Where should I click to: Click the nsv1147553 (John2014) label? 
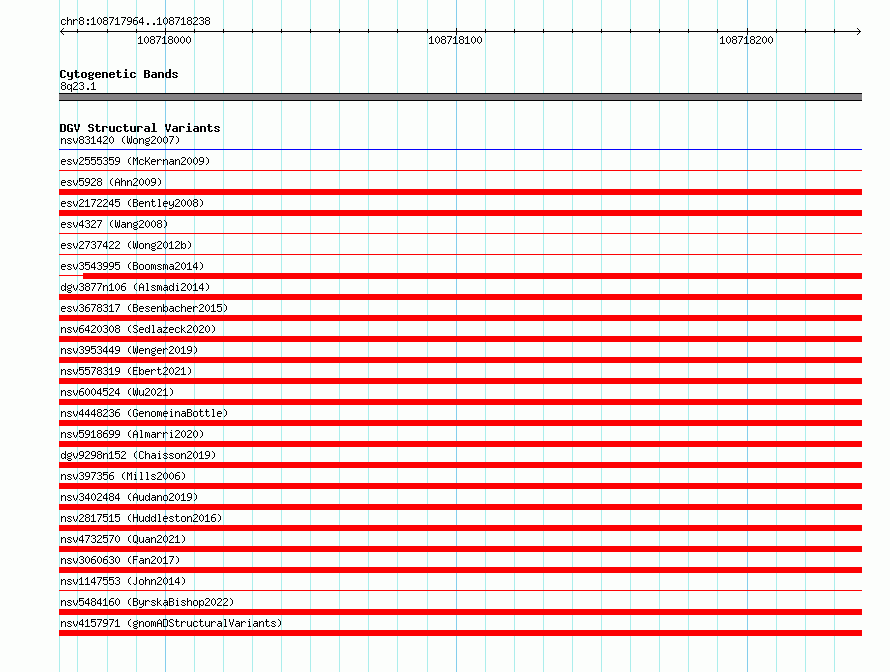coord(123,581)
